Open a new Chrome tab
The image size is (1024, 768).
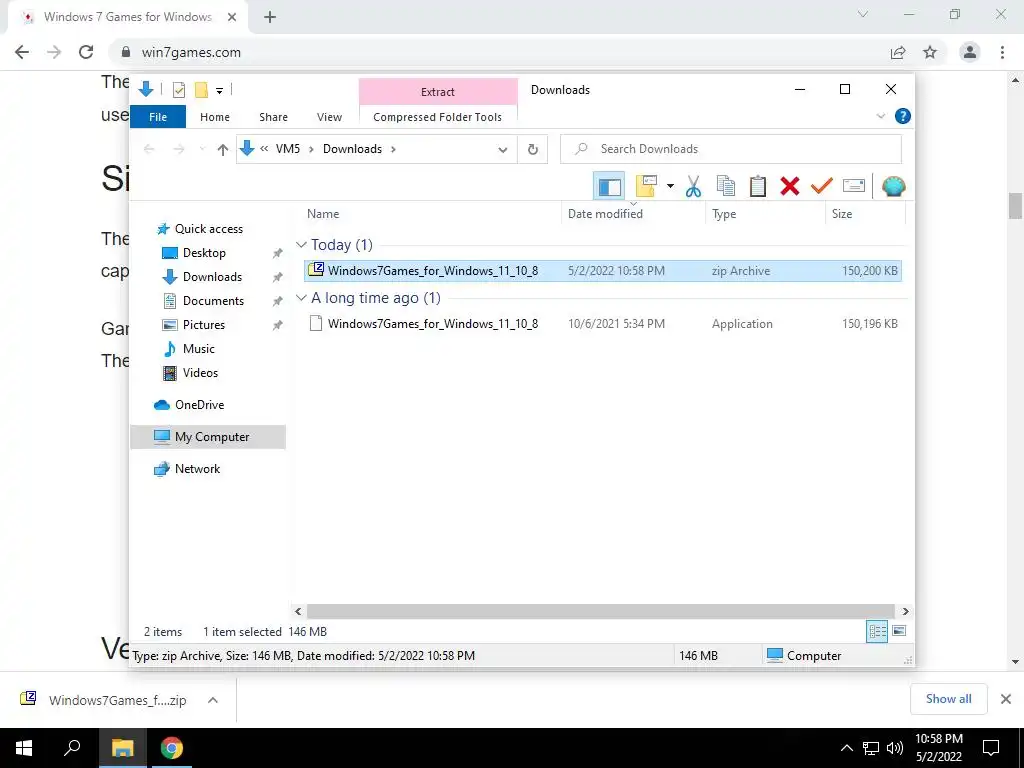[x=270, y=17]
